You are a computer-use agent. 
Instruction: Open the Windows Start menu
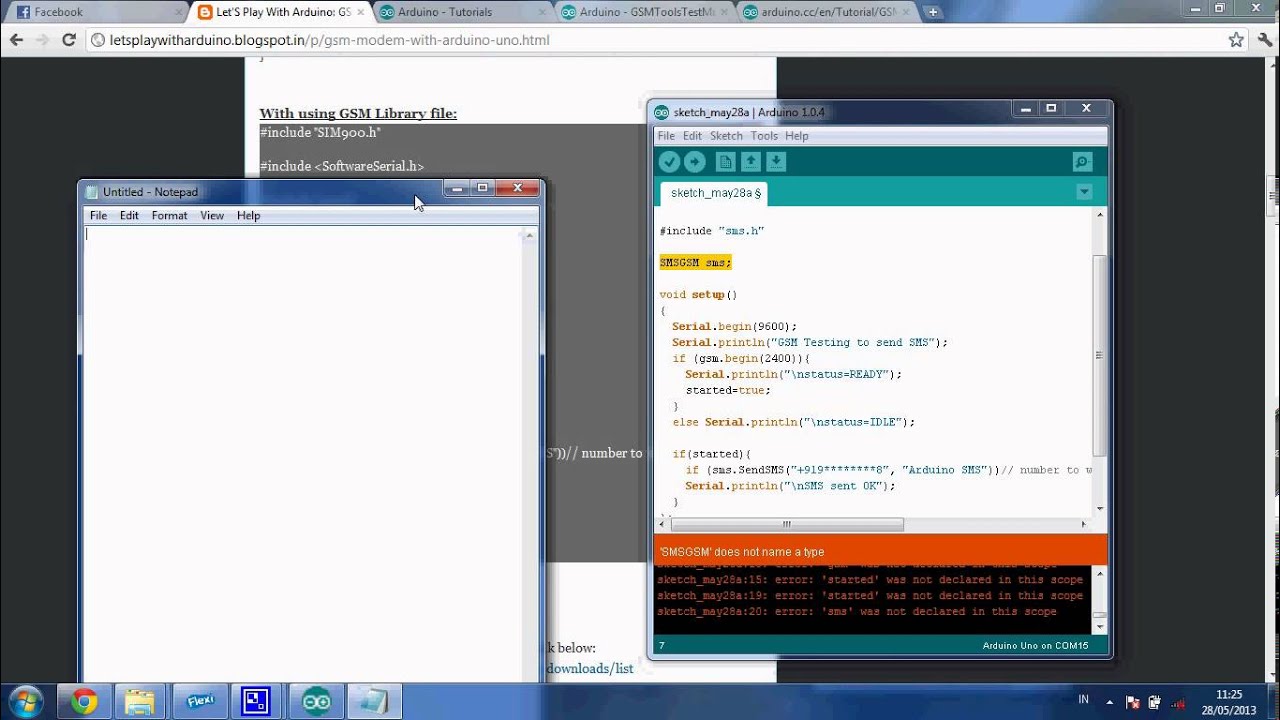tap(24, 701)
